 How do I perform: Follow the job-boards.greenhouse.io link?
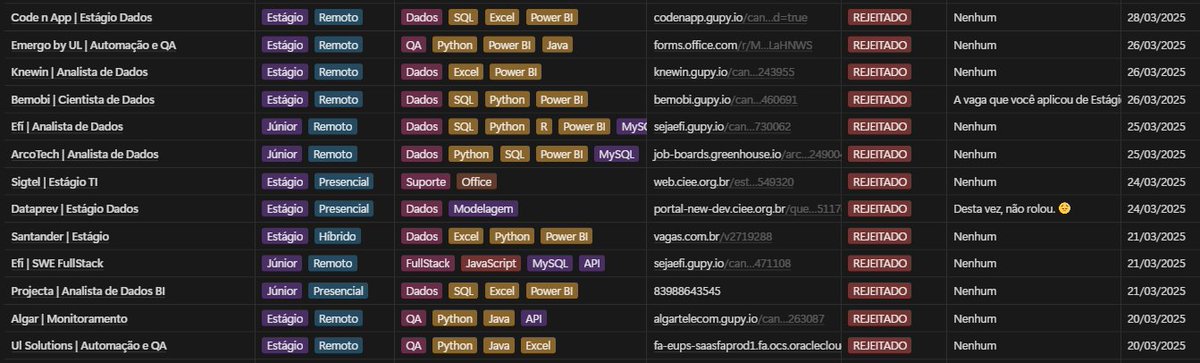[747, 154]
